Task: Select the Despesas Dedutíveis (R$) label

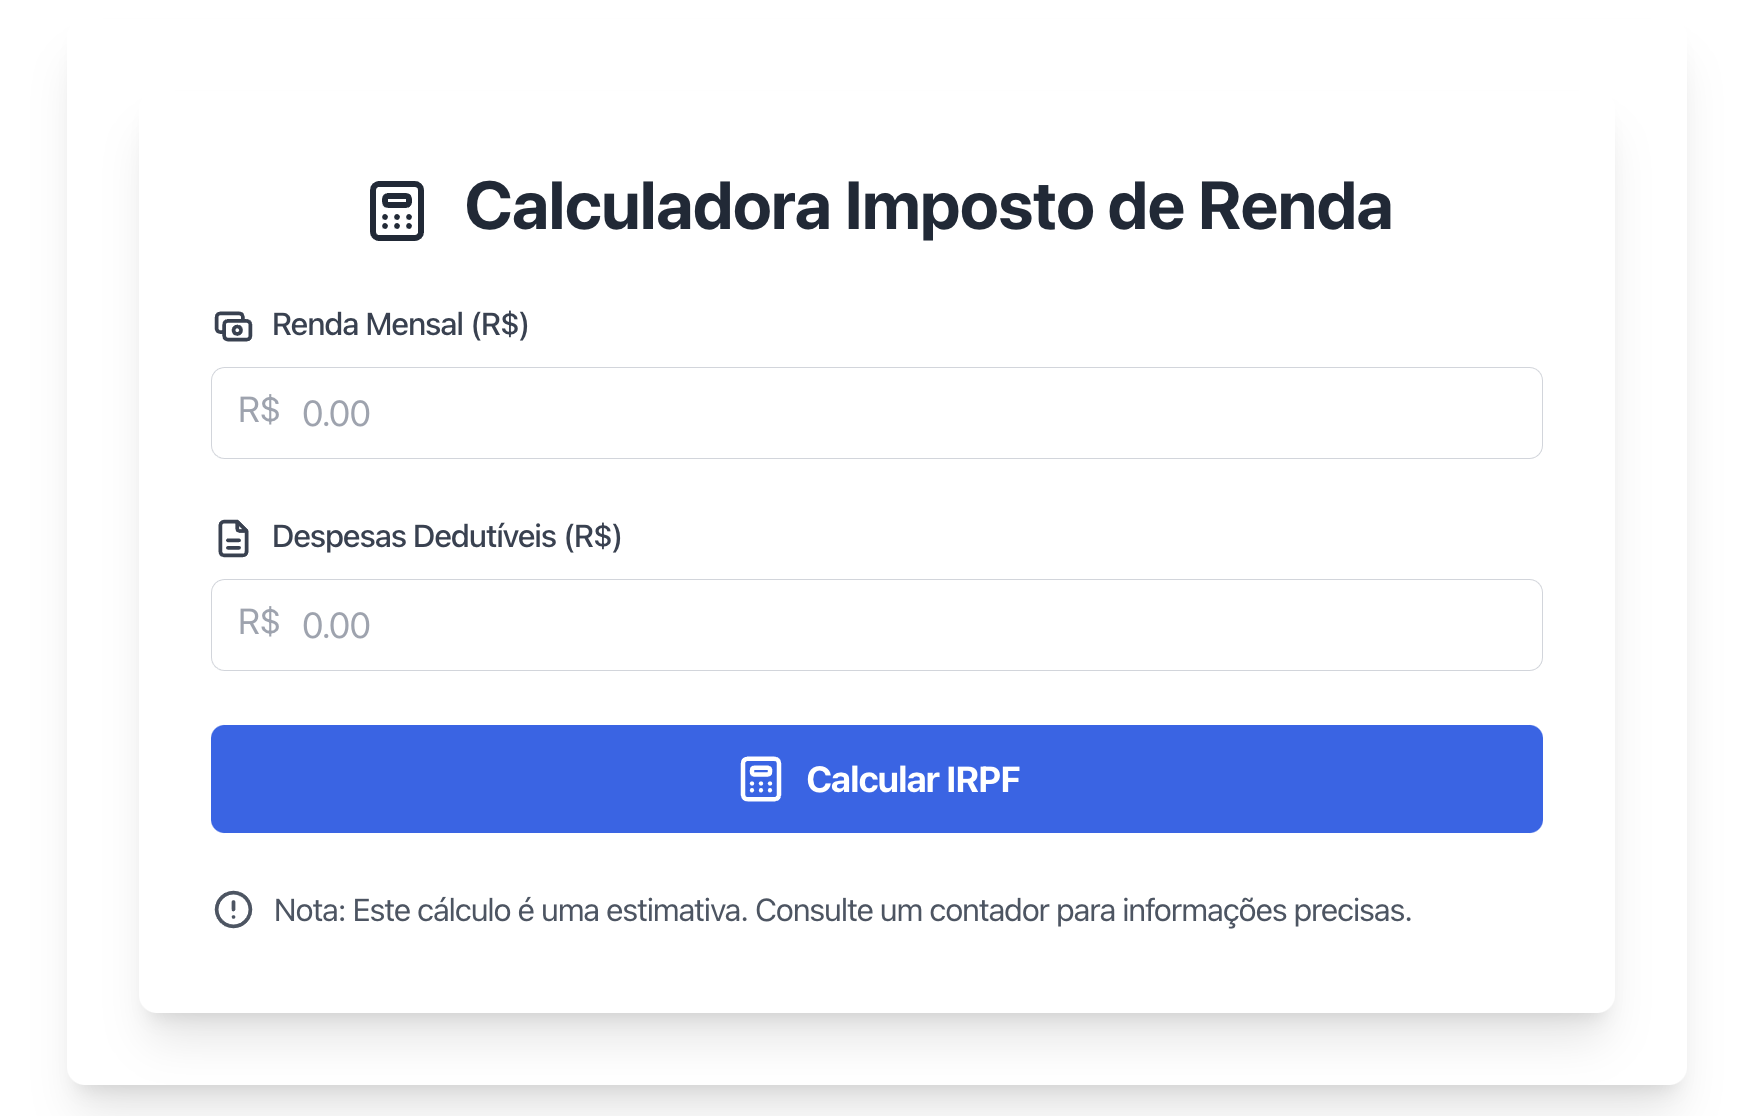Action: tap(446, 537)
